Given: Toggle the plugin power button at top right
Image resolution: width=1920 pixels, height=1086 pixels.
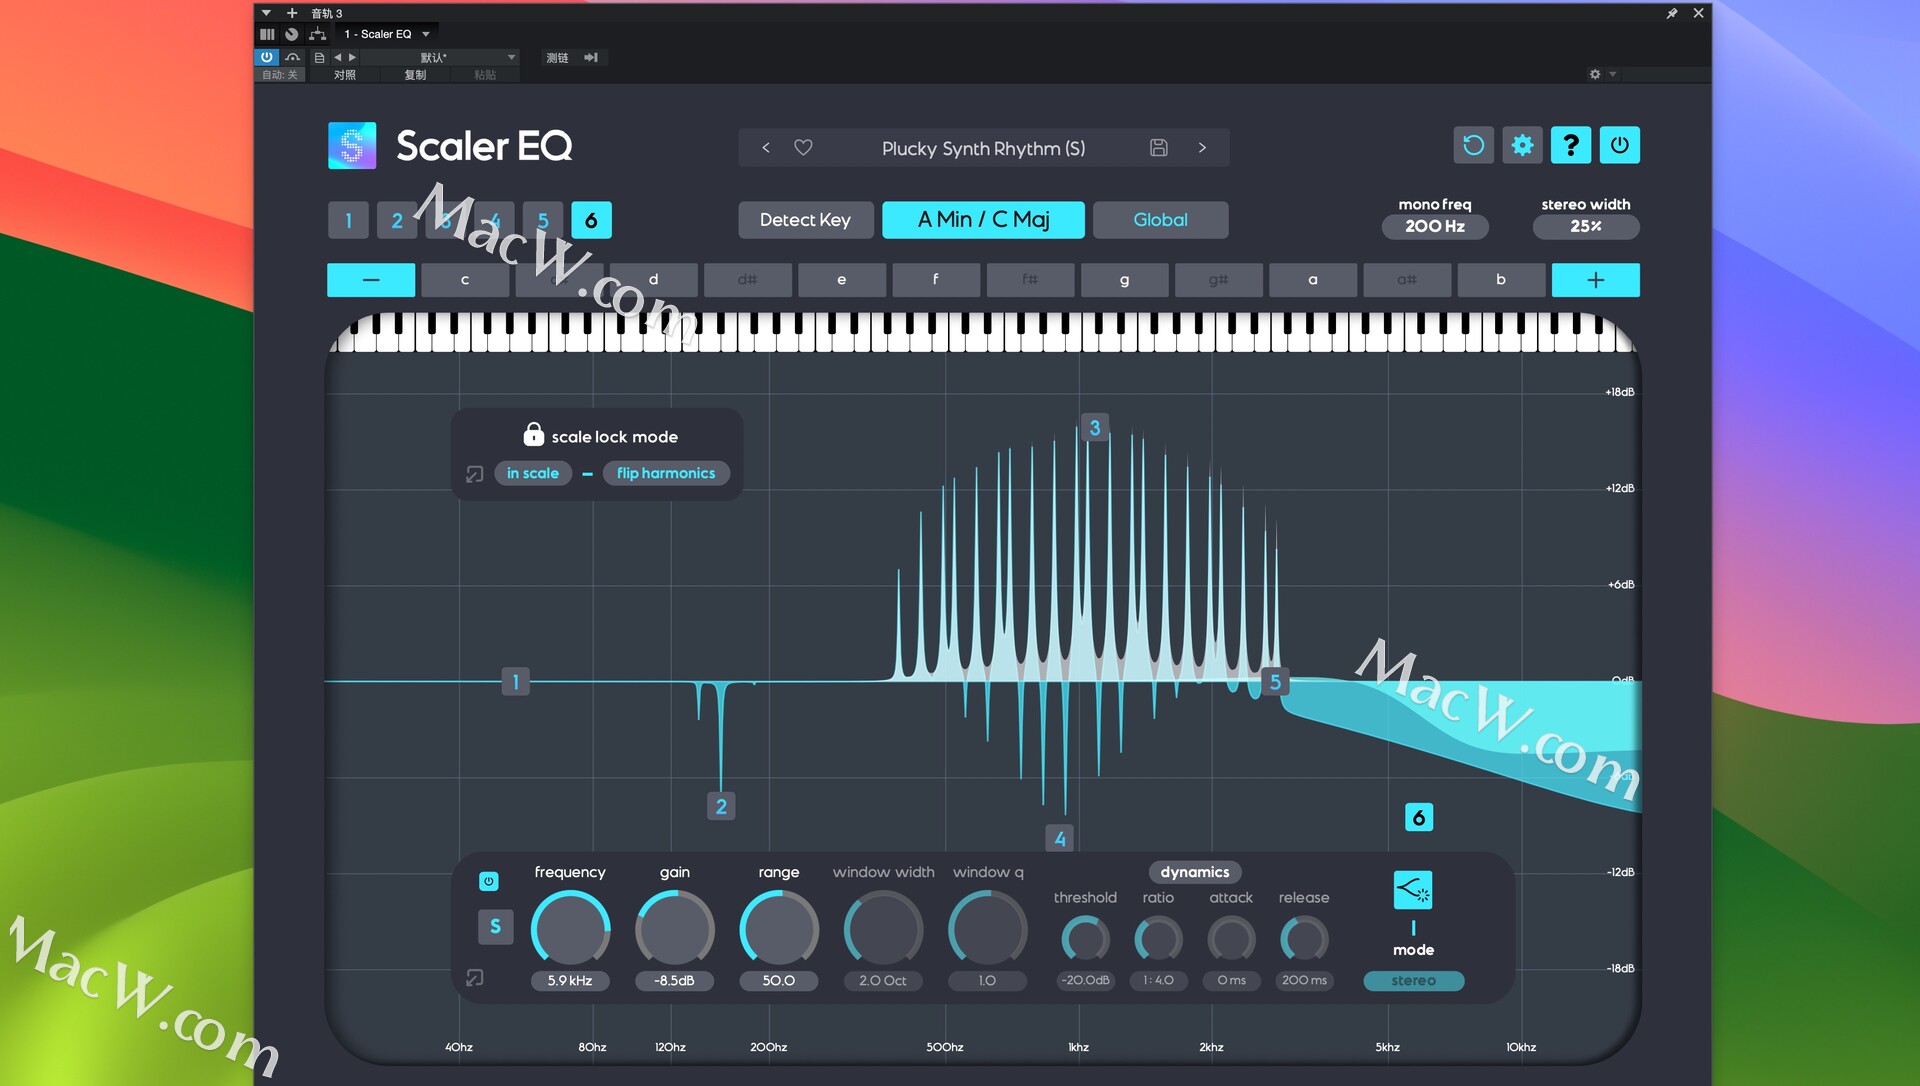Looking at the screenshot, I should [x=1619, y=145].
